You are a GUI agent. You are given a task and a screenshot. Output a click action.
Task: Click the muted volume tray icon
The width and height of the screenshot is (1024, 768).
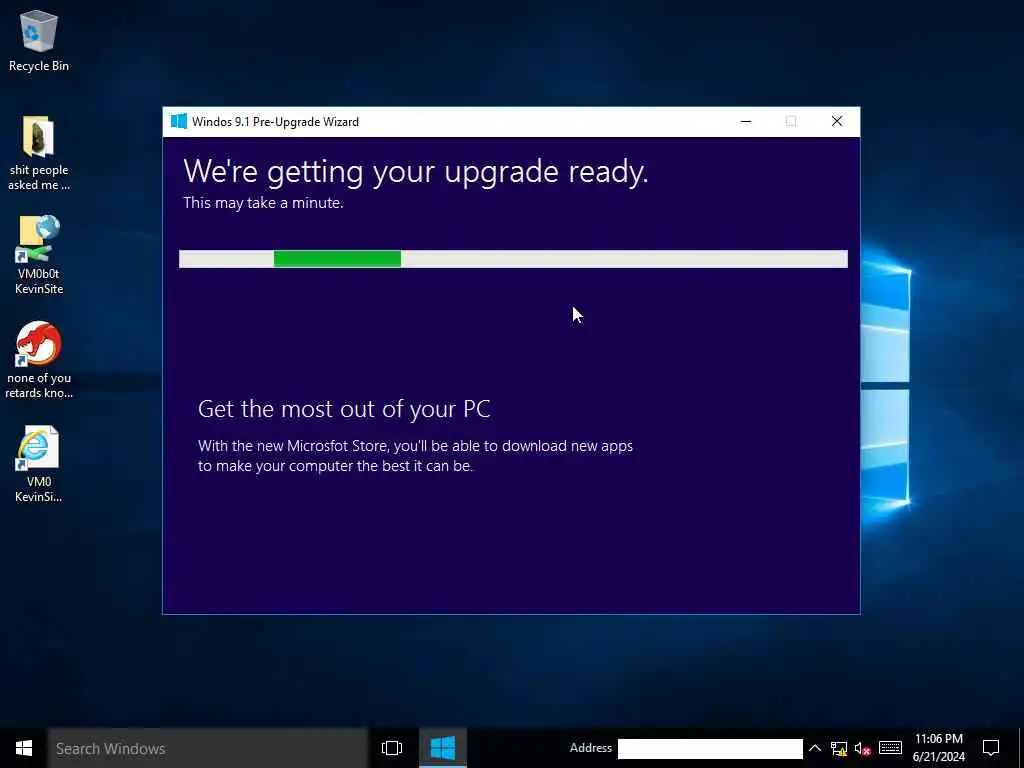[863, 748]
